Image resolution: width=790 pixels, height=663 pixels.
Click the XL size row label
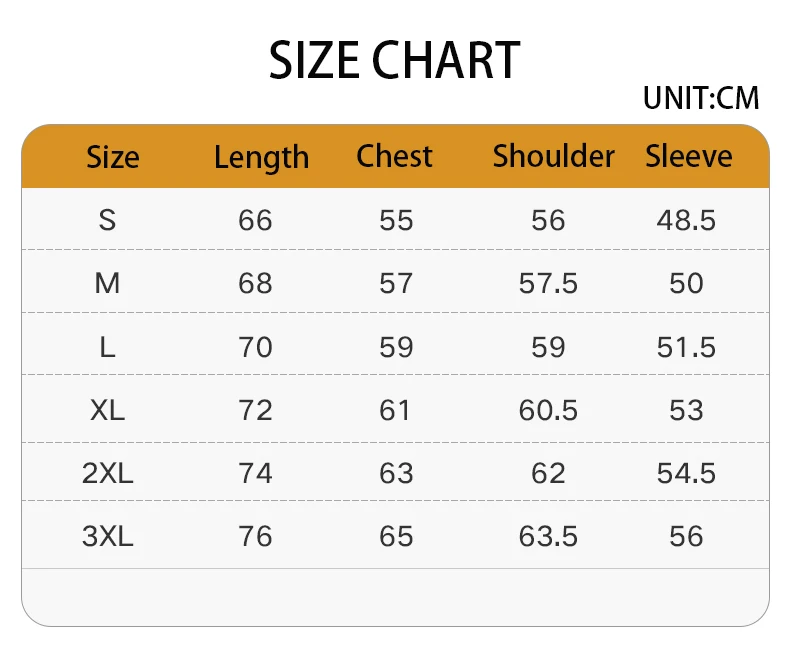(107, 410)
